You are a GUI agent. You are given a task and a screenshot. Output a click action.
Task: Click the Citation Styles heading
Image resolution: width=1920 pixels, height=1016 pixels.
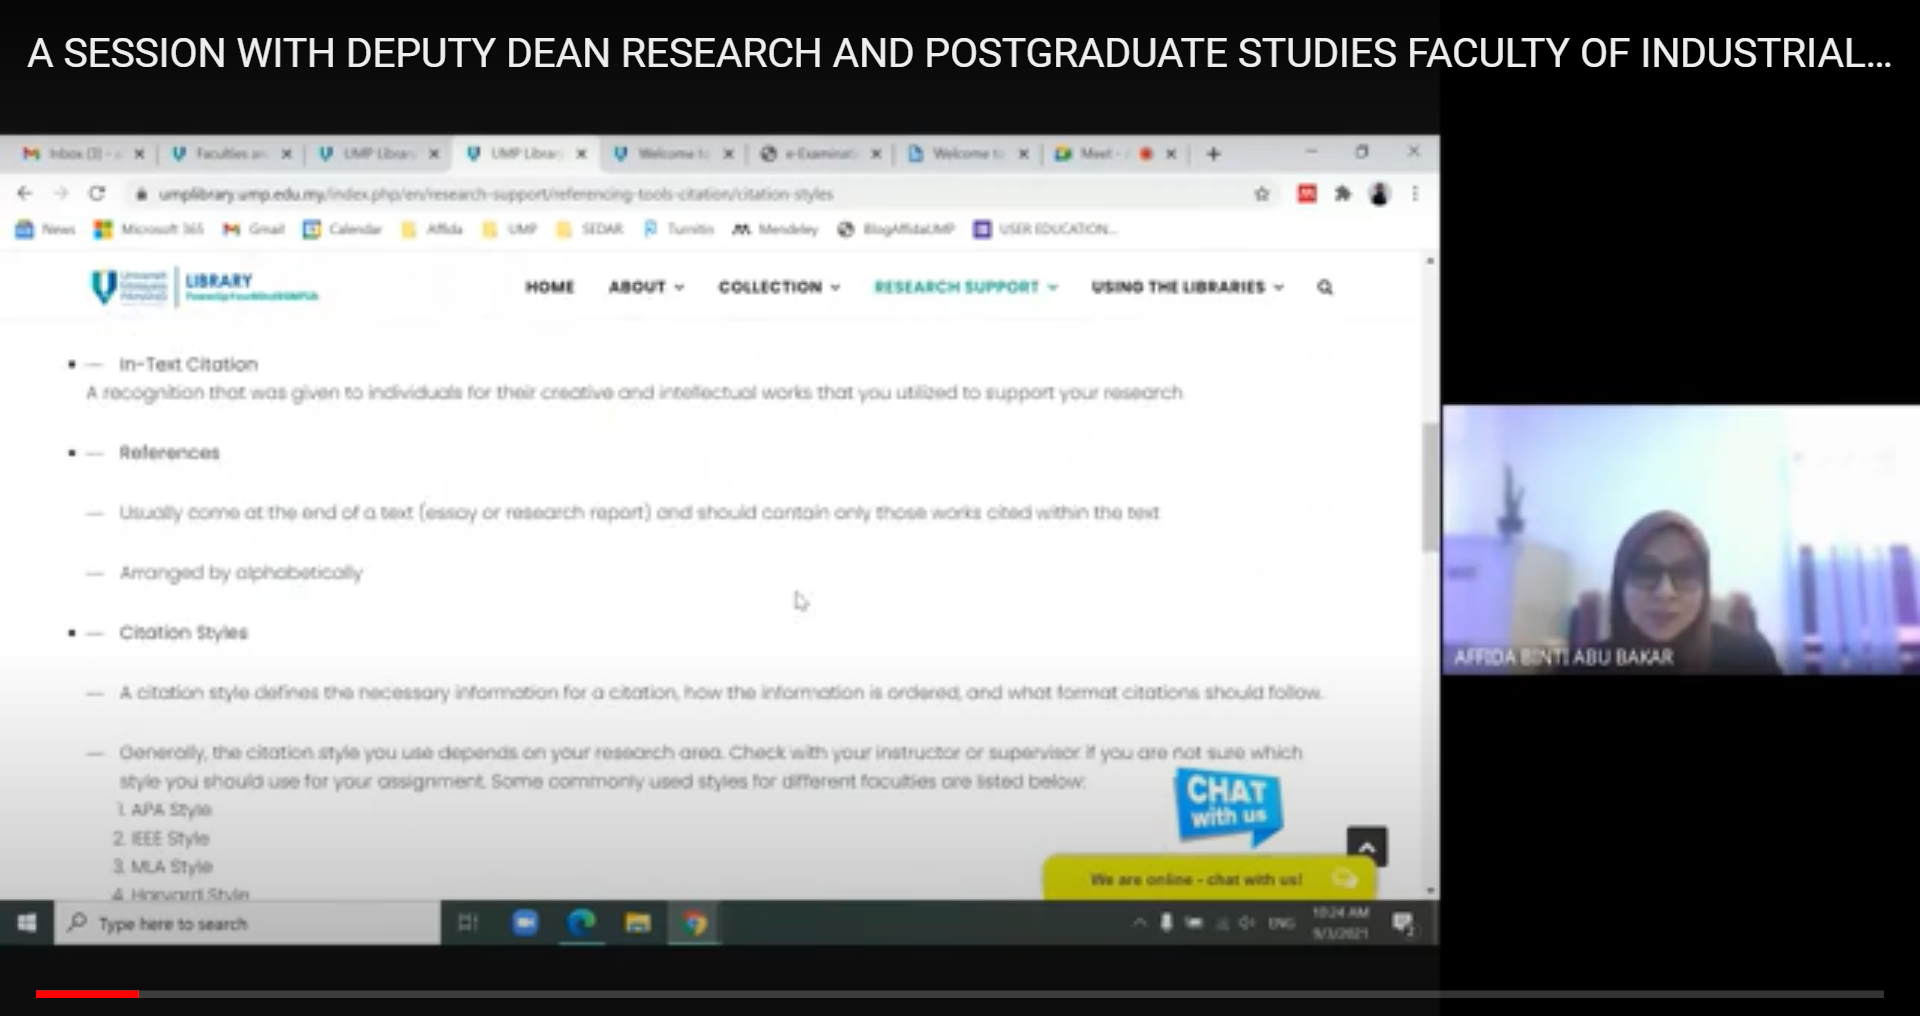(183, 632)
